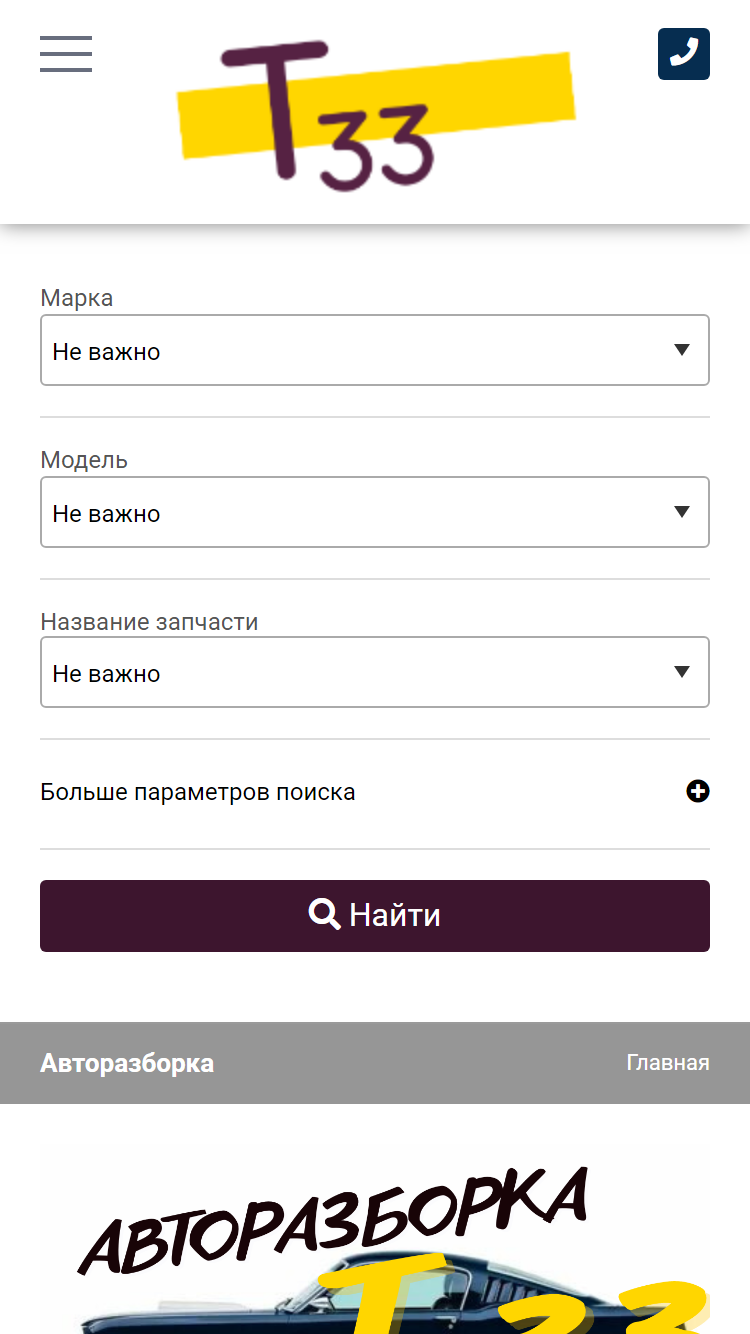The image size is (750, 1334).
Task: Open the Название запчасти select box
Action: click(x=375, y=672)
